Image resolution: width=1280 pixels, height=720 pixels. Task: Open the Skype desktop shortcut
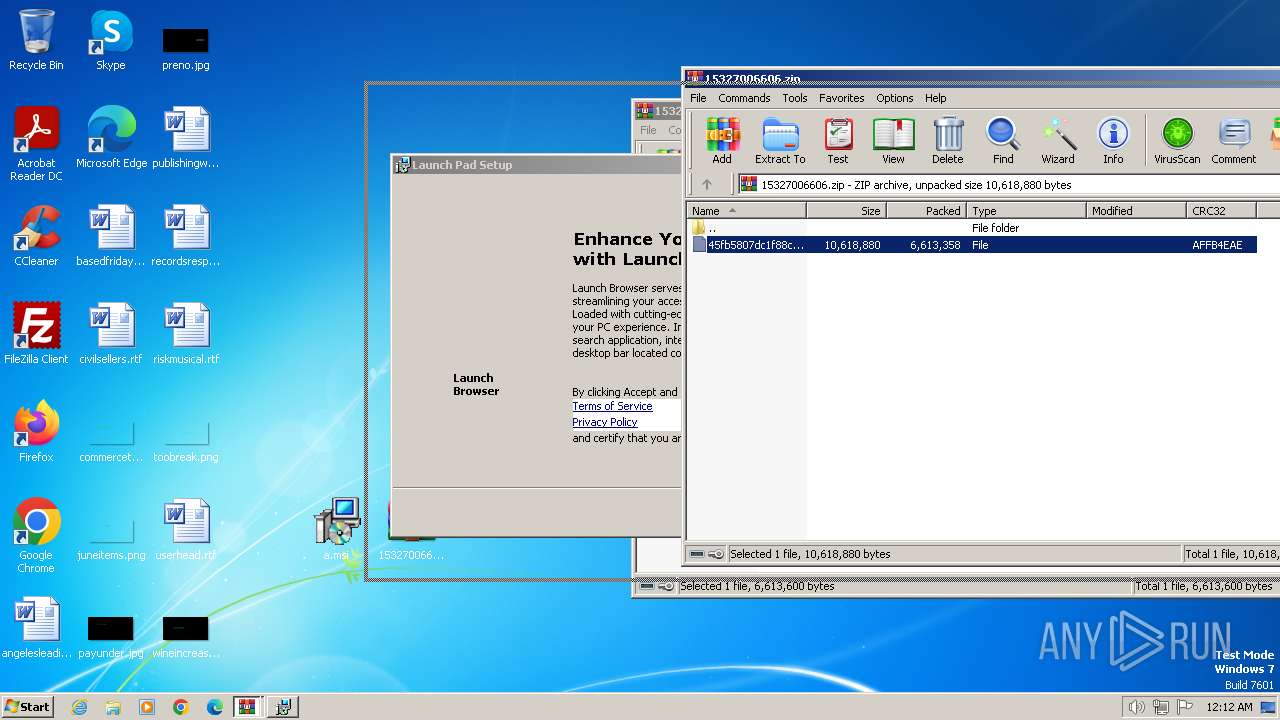pos(111,41)
